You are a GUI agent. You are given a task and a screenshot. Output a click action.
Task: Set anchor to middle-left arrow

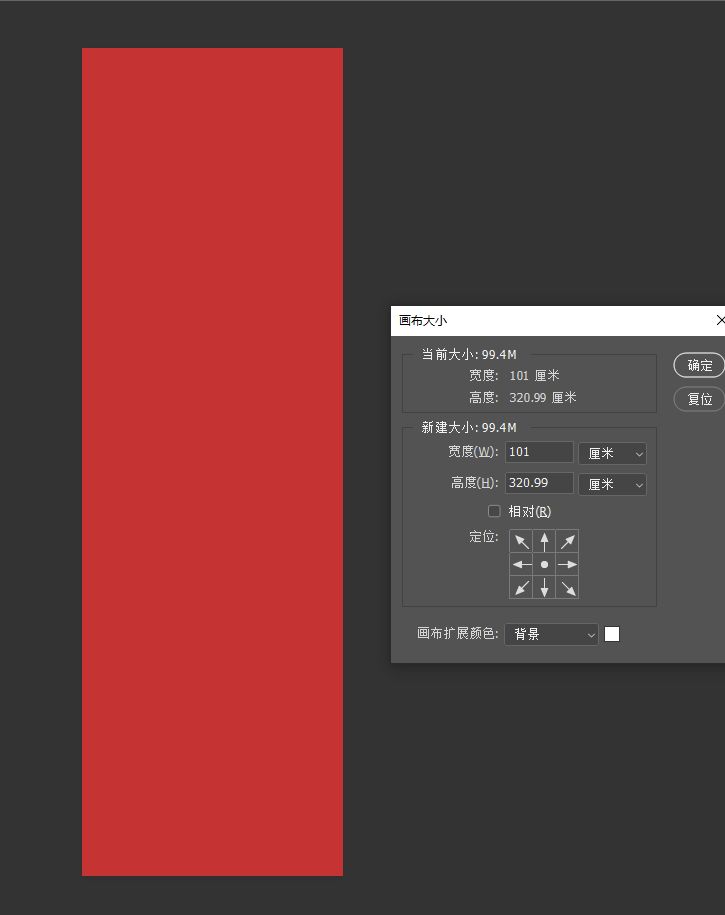tap(521, 564)
